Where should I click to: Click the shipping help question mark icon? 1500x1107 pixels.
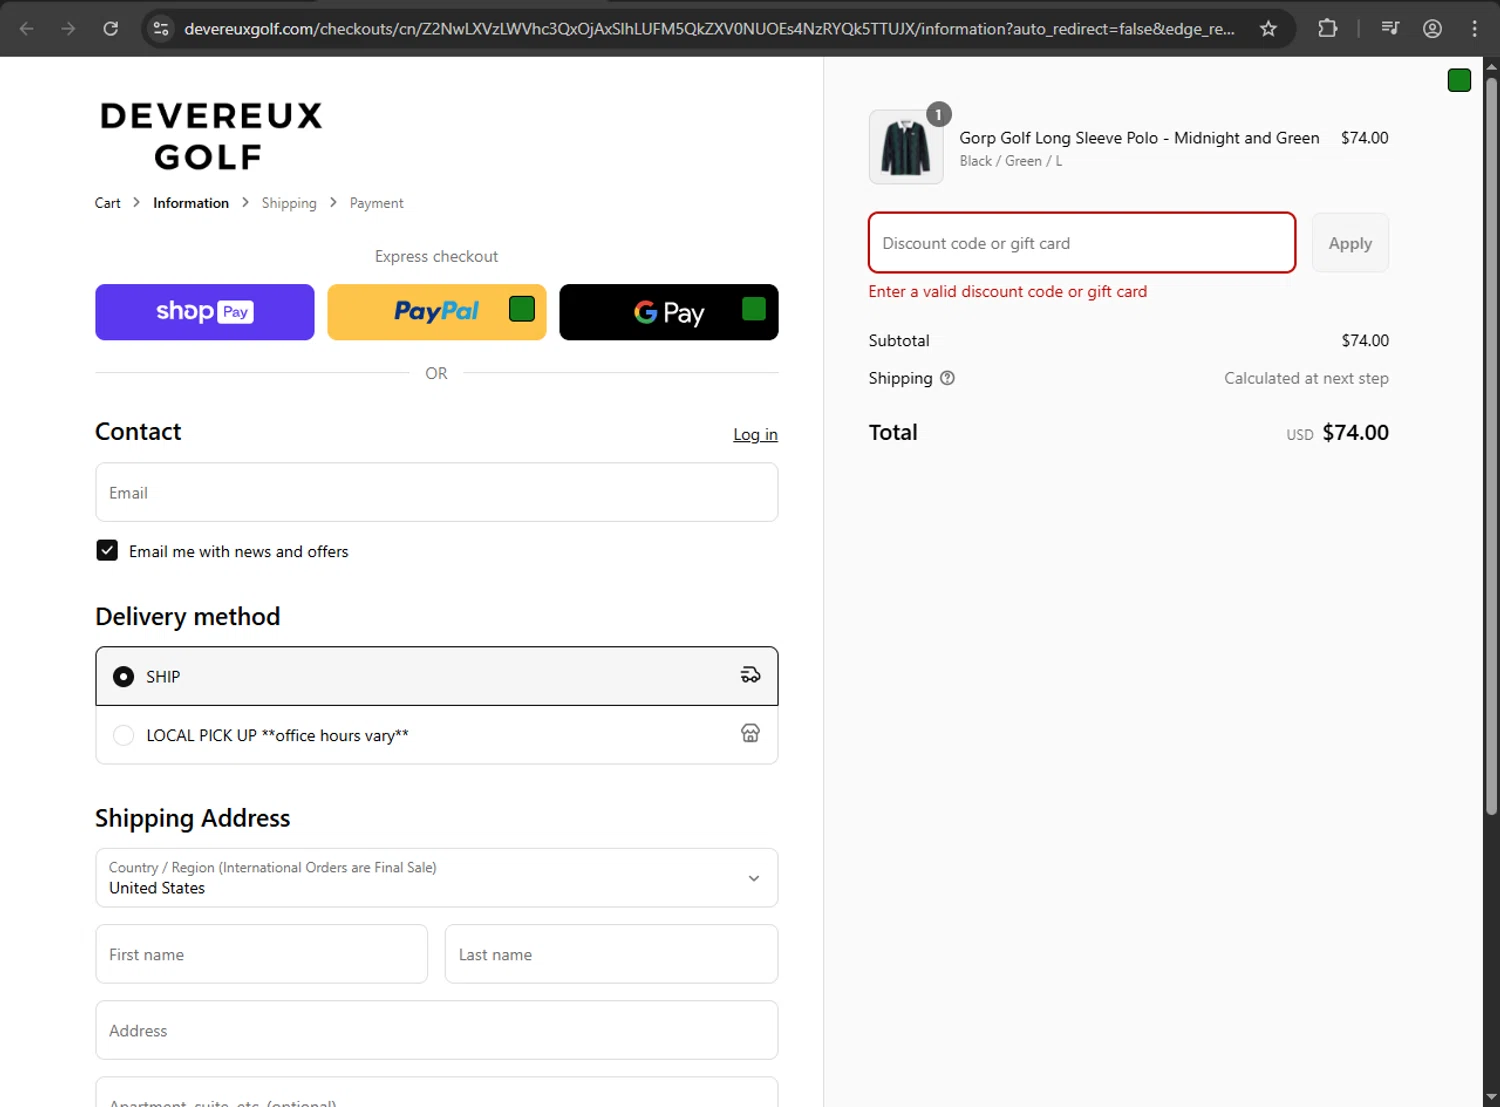947,378
